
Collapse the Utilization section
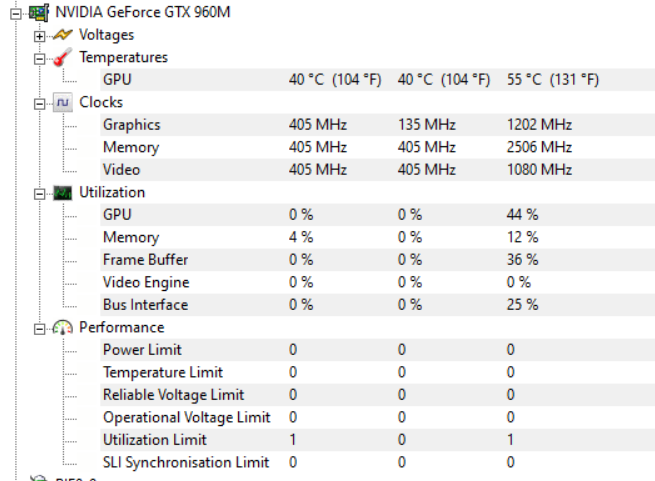point(39,194)
